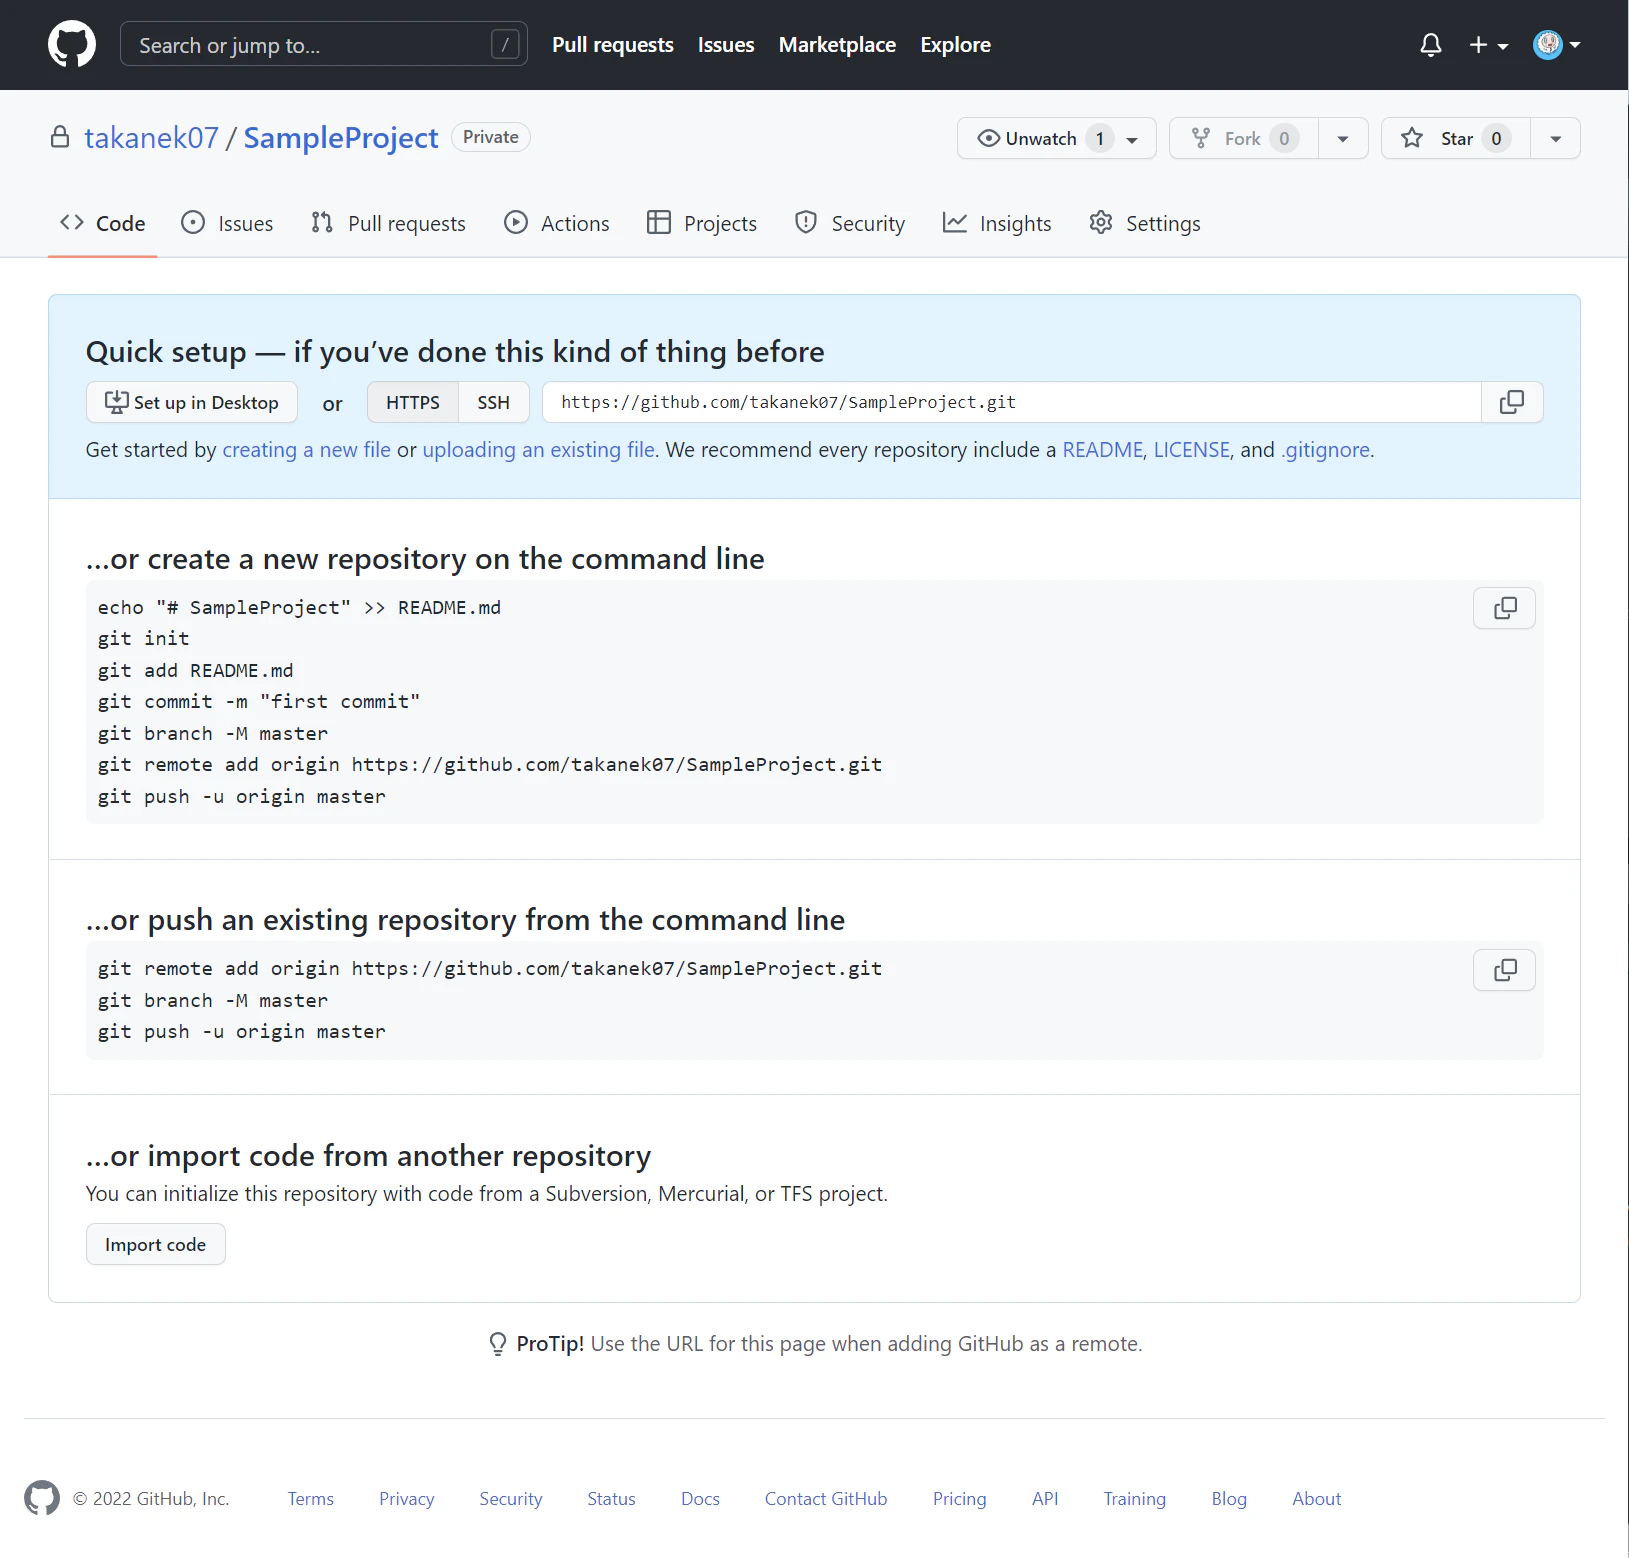
Task: Focus the Search or jump to field
Action: [x=324, y=45]
